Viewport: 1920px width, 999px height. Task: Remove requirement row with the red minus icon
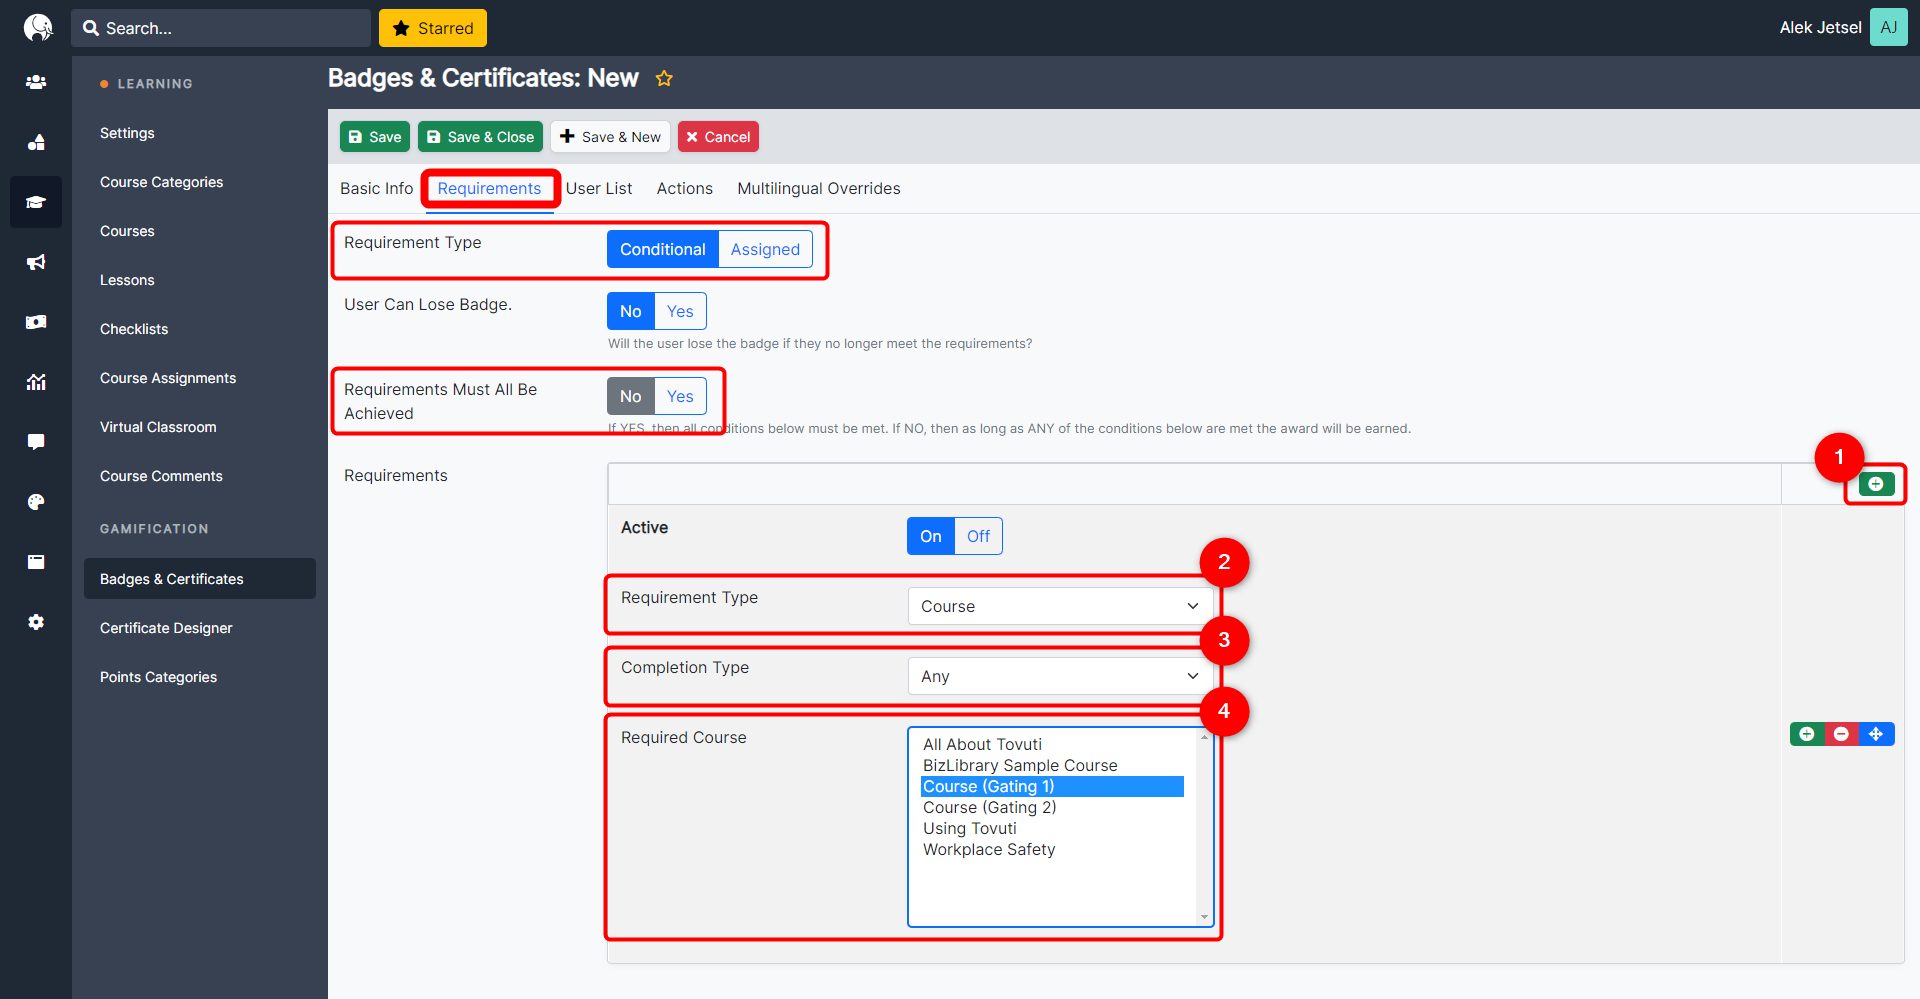1841,734
